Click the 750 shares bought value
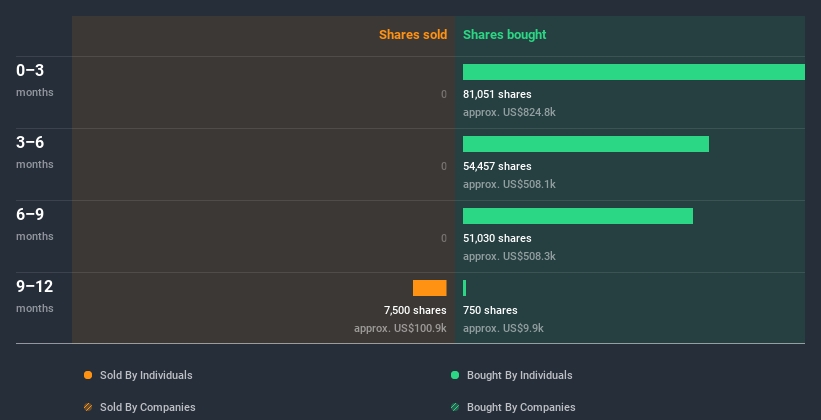The width and height of the screenshot is (821, 420). point(490,310)
